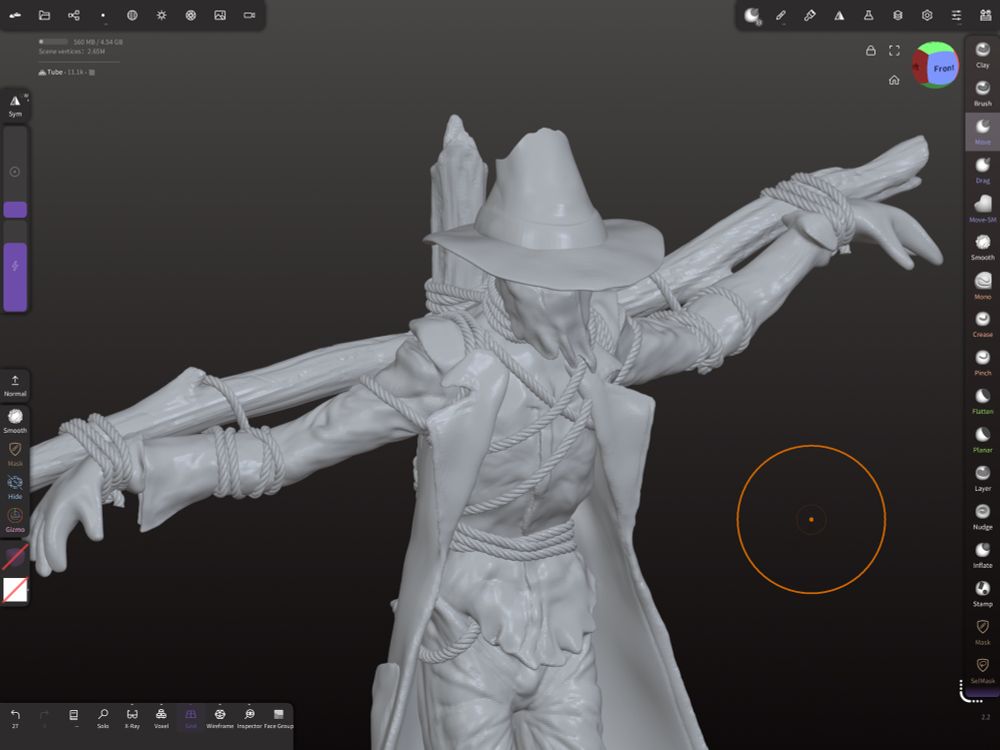Toggle Sym symmetry button

tap(15, 105)
